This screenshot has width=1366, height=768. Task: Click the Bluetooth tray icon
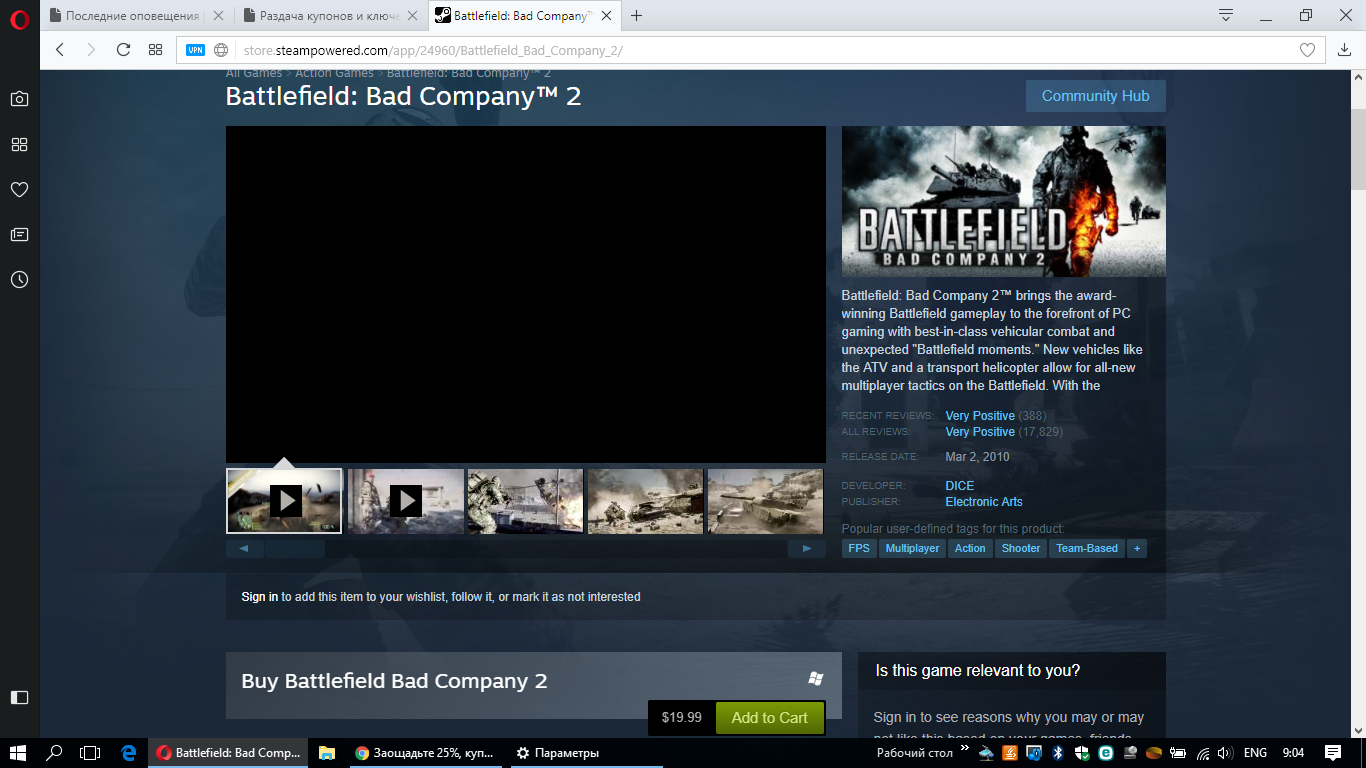(1058, 753)
